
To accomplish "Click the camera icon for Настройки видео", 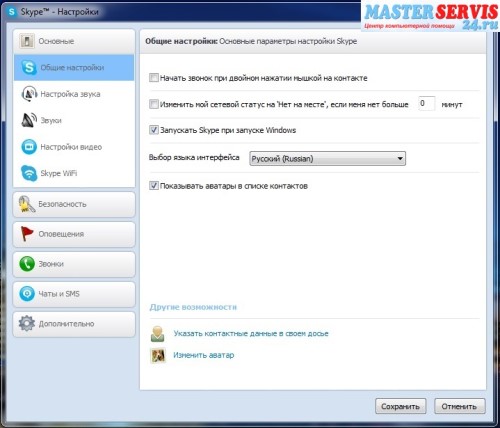I will coord(29,147).
